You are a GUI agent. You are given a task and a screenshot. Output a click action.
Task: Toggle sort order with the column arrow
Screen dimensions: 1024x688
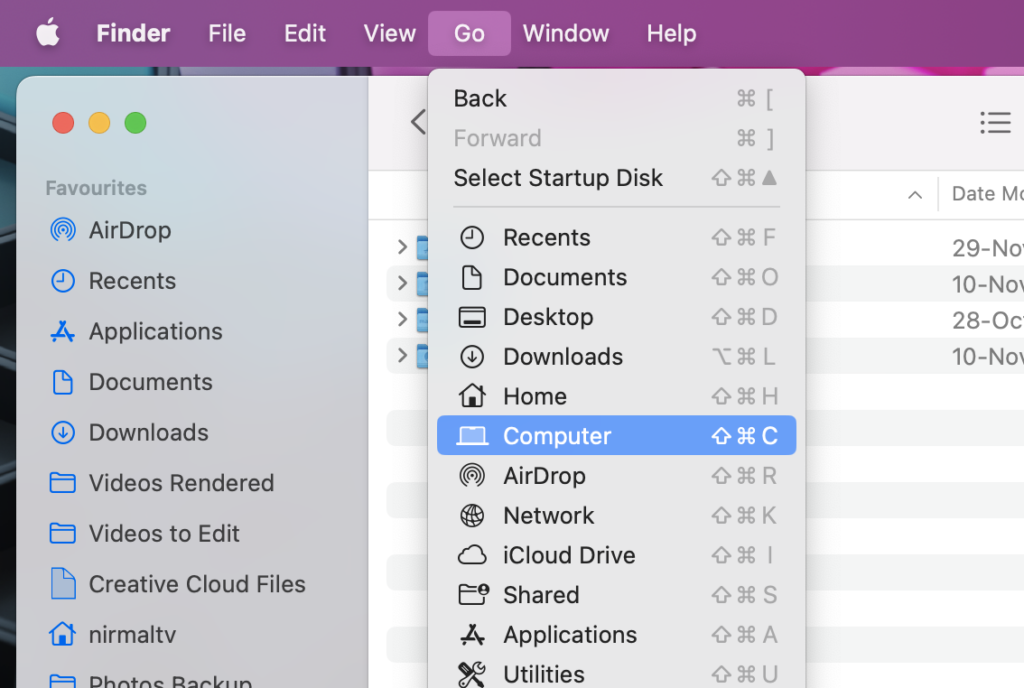pyautogui.click(x=915, y=195)
